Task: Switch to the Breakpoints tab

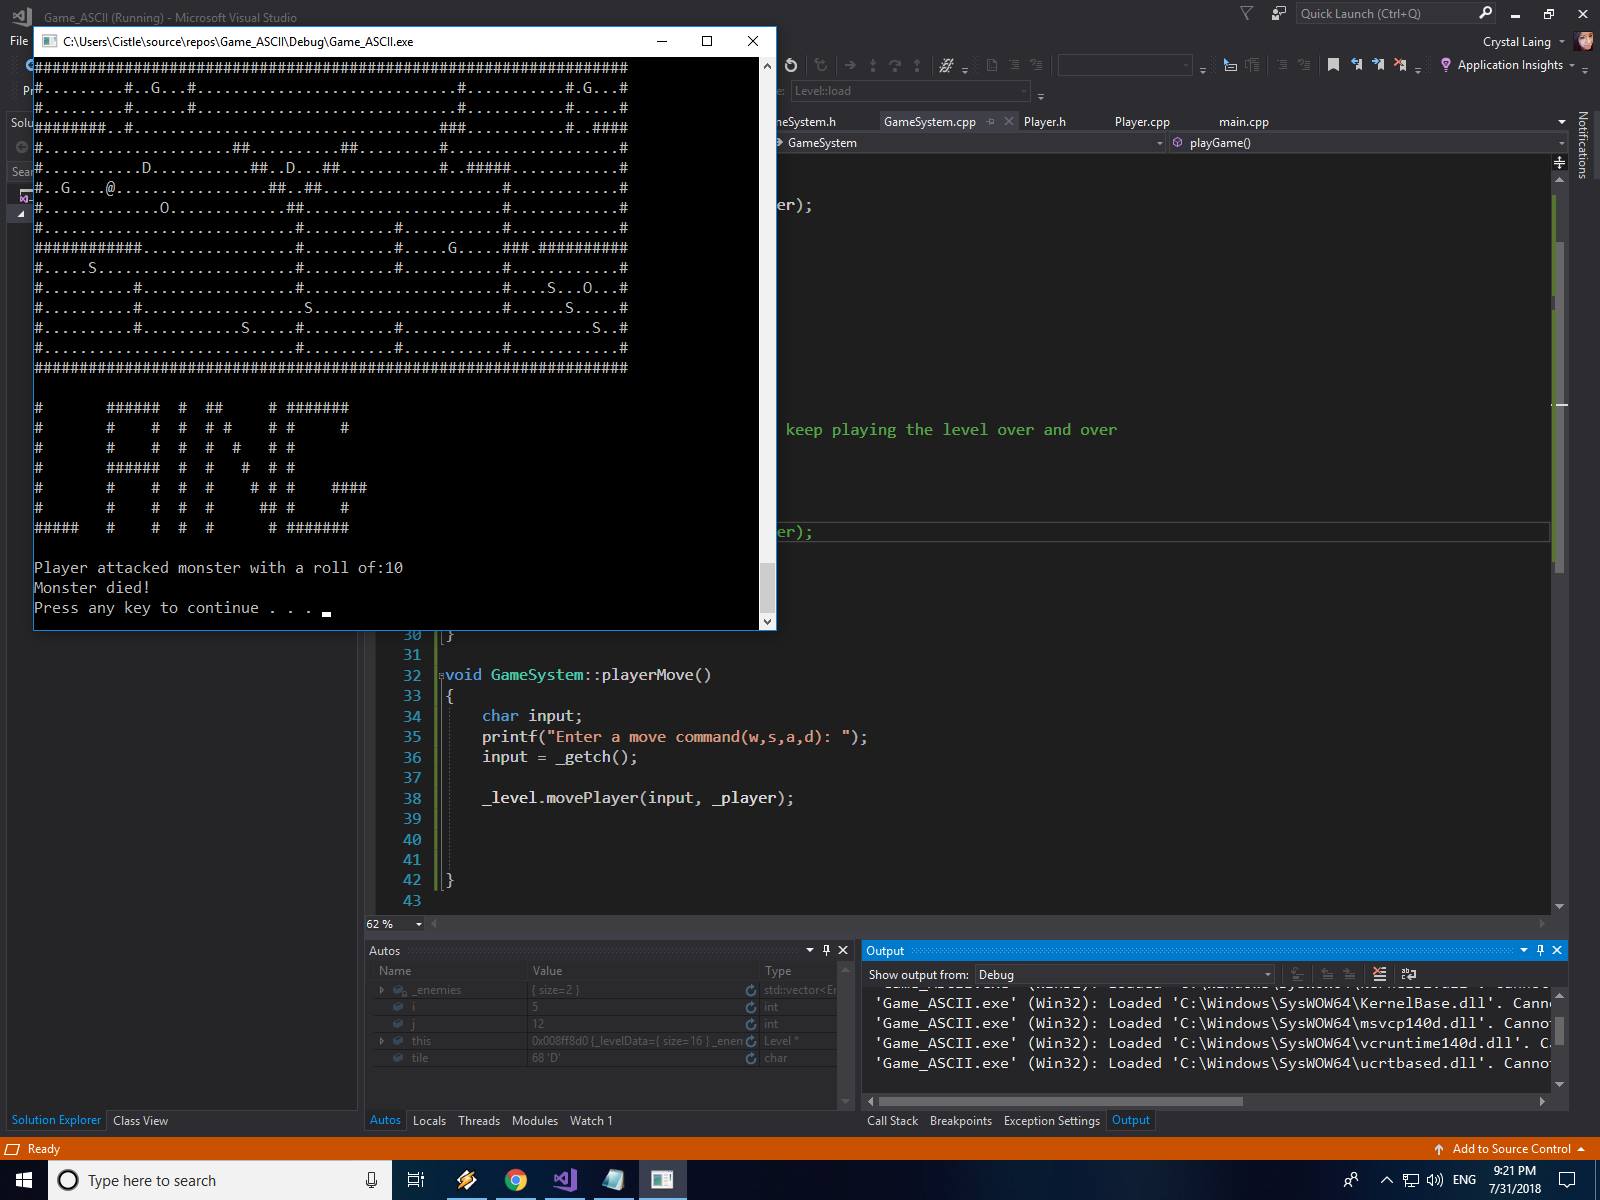Action: pyautogui.click(x=960, y=1121)
